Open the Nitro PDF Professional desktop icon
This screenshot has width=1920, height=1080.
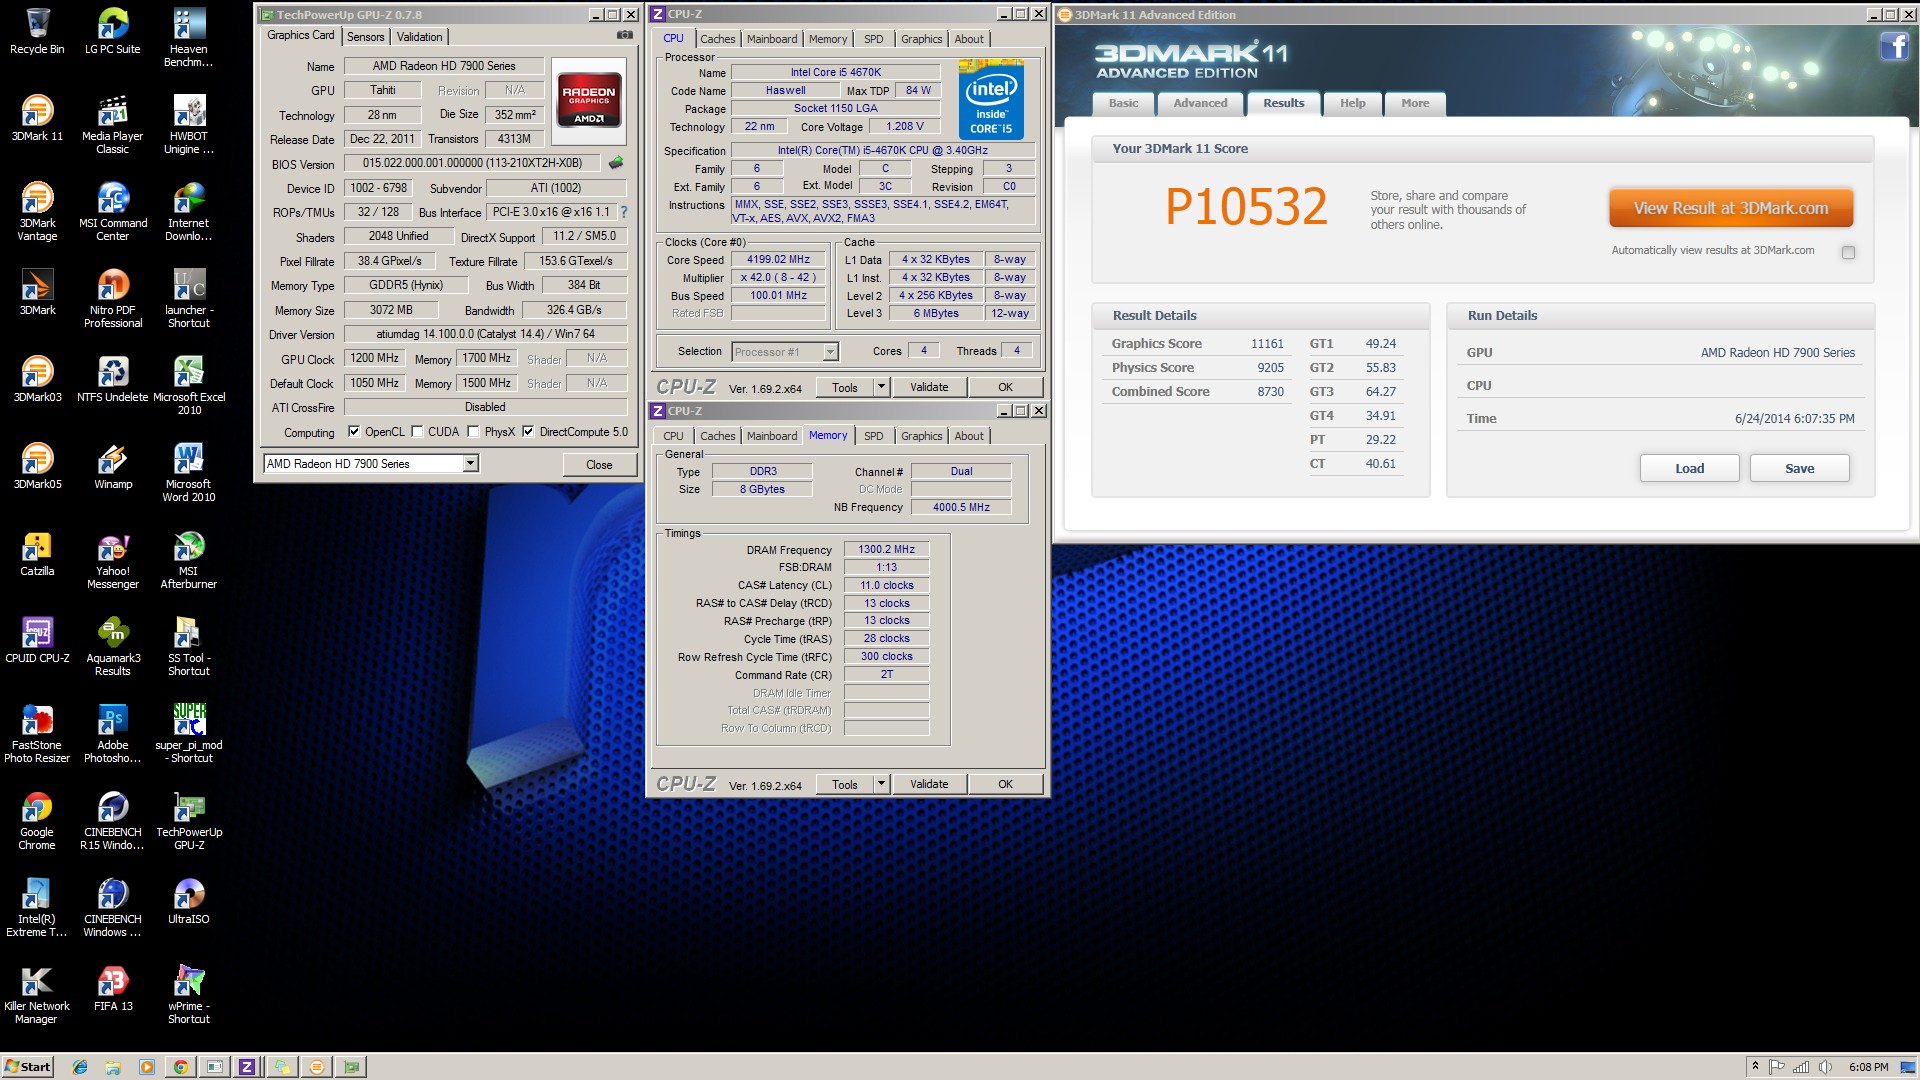coord(113,298)
